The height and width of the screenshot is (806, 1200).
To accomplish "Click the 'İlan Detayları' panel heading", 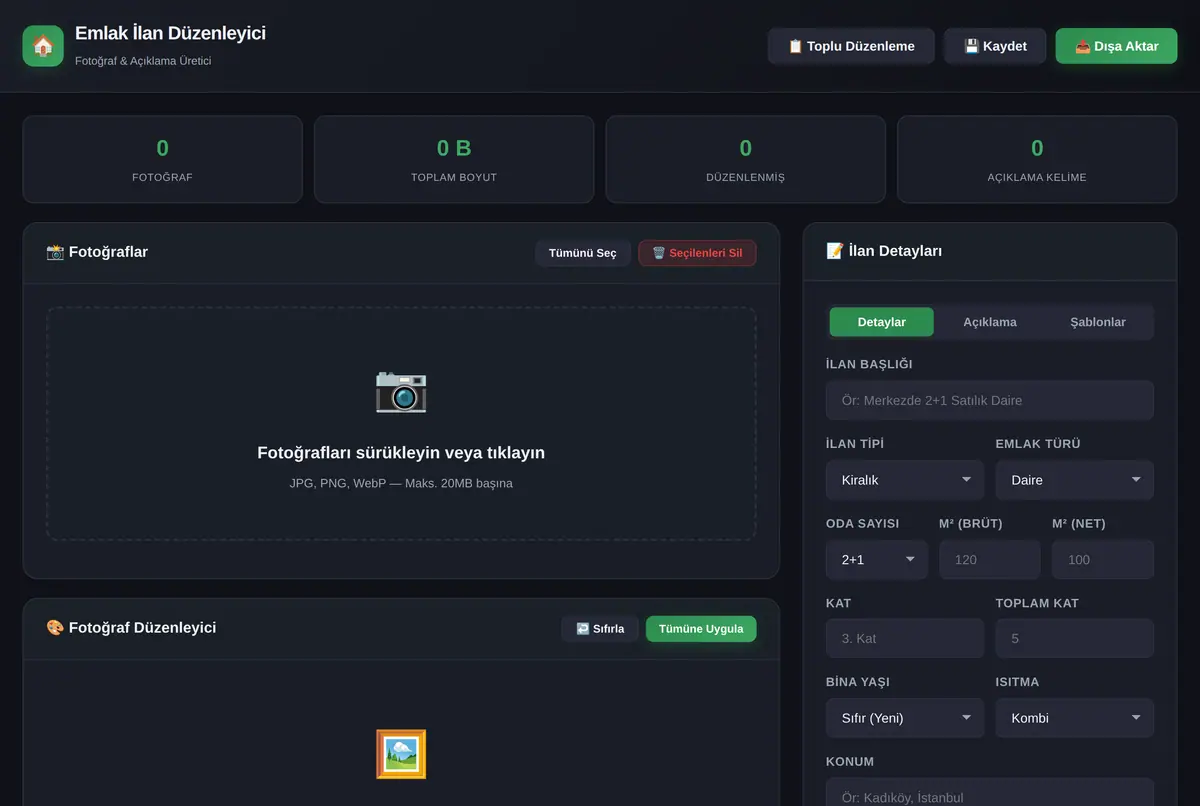I will [x=884, y=251].
